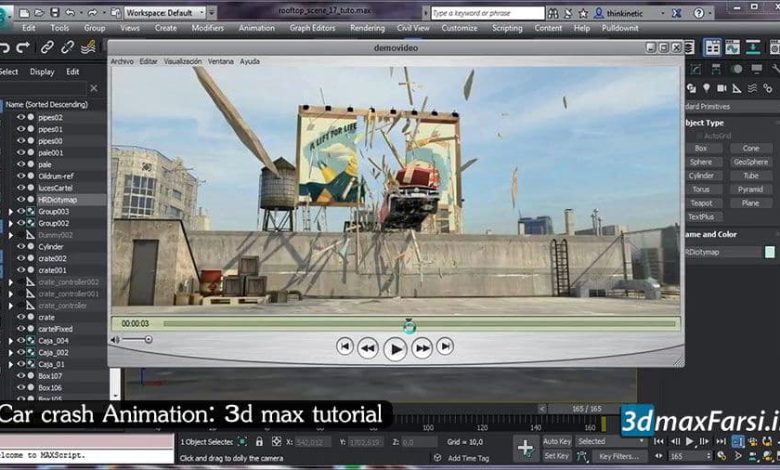Expand the crate_controller002 node
Screen dimensions: 780x470
10,282
